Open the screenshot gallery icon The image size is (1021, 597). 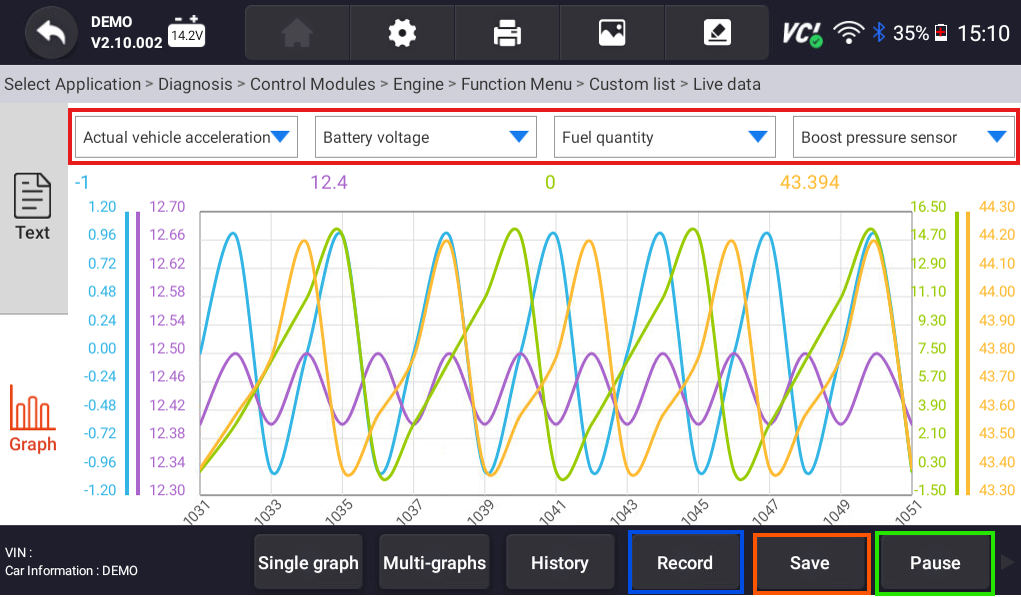611,32
